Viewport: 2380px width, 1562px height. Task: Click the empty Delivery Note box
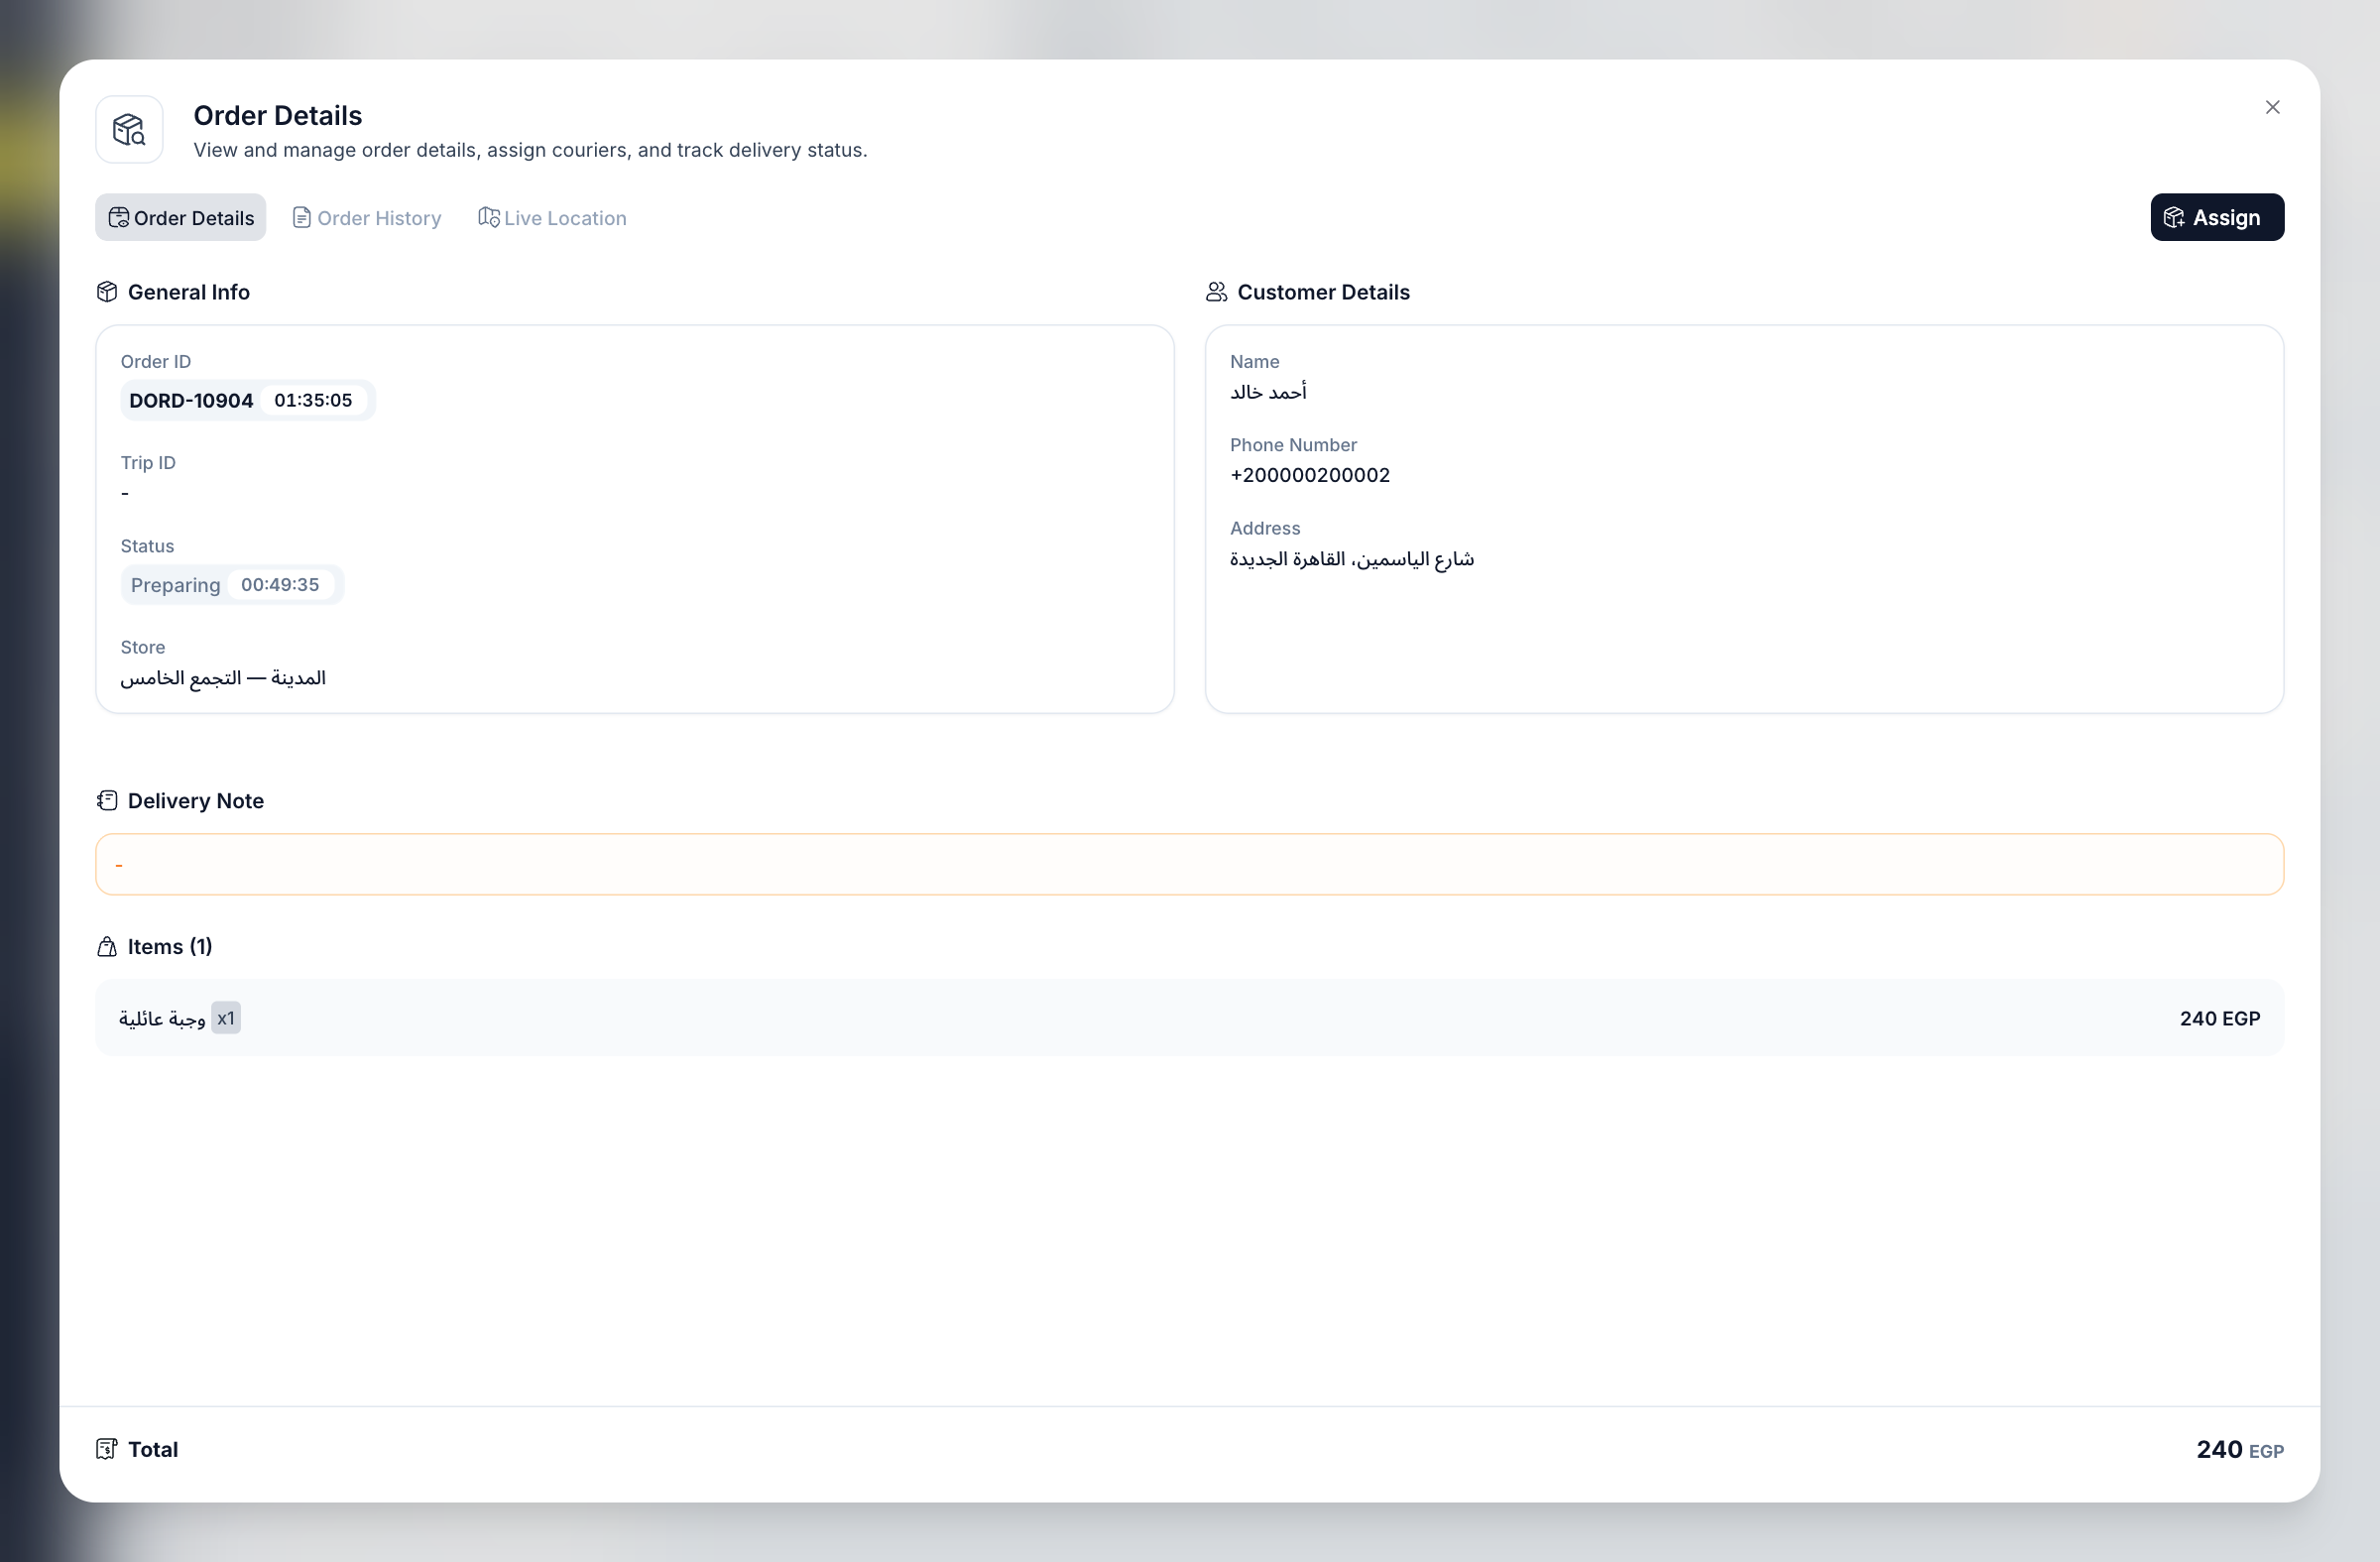(1189, 865)
